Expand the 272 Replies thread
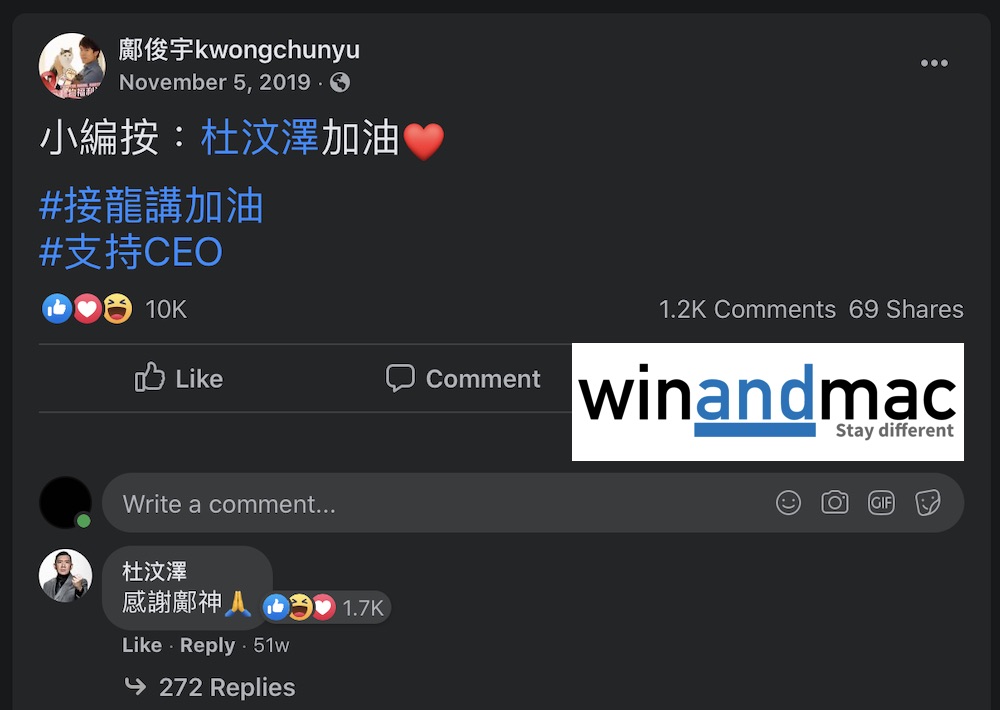Image resolution: width=1000 pixels, height=710 pixels. (x=209, y=687)
